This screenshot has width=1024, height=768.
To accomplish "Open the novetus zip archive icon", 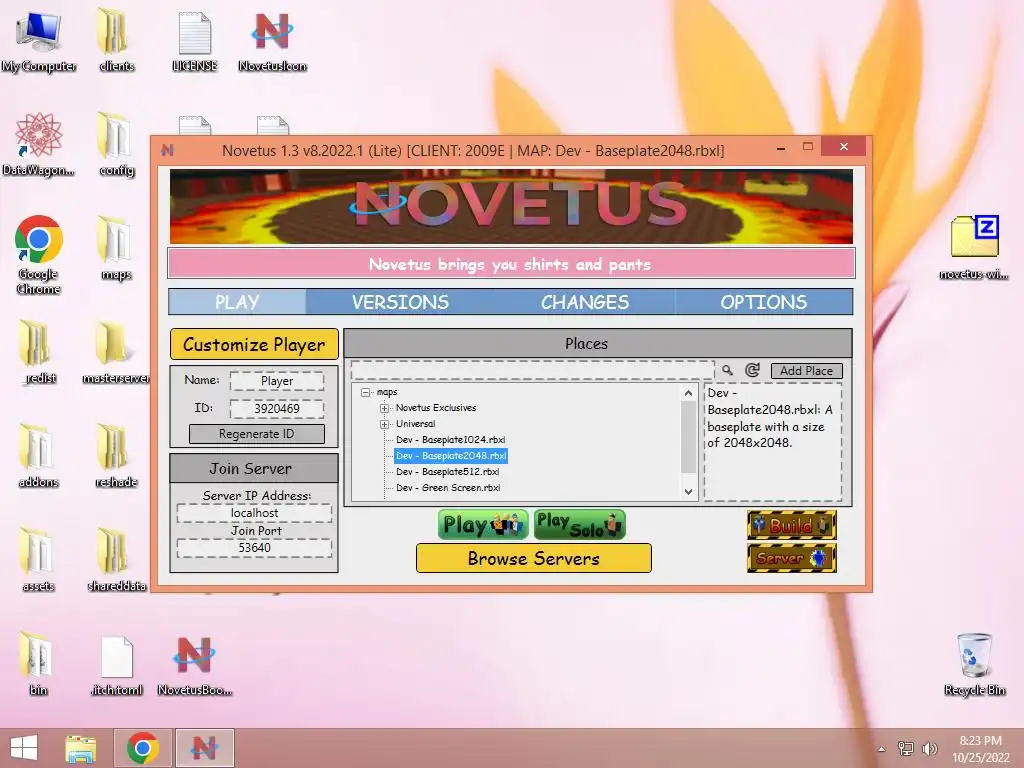I will [x=974, y=247].
